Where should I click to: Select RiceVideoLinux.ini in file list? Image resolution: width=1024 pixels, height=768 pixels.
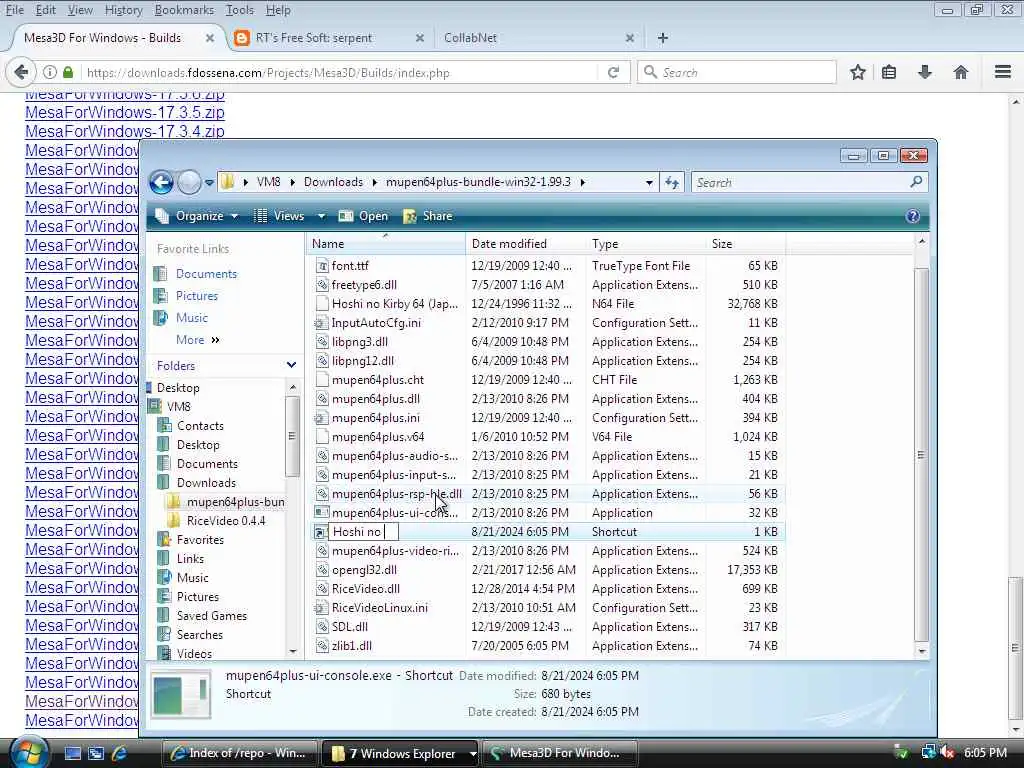pos(379,608)
